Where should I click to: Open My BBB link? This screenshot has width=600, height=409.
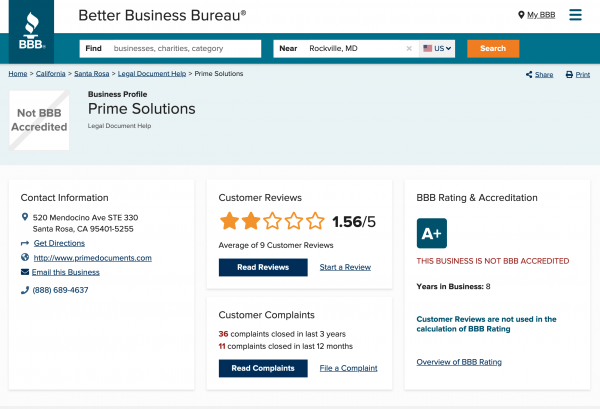[541, 15]
